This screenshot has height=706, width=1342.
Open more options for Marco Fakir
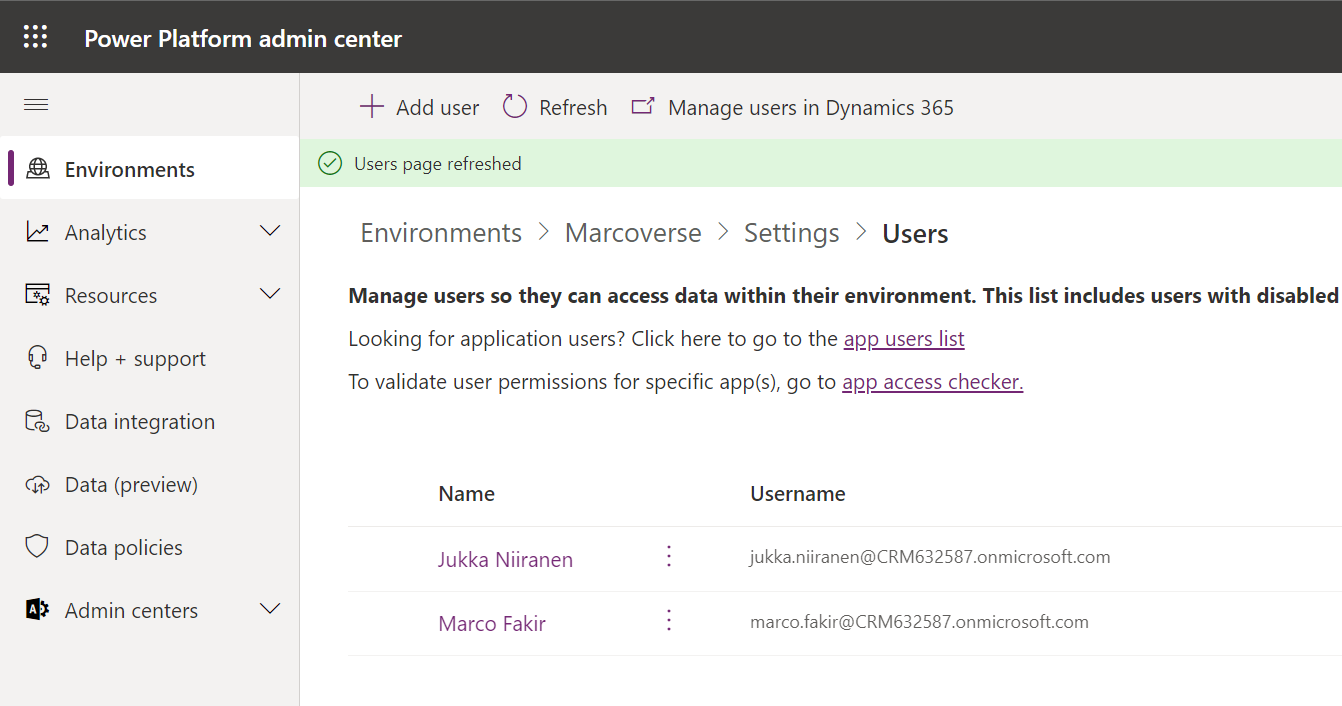[x=670, y=620]
